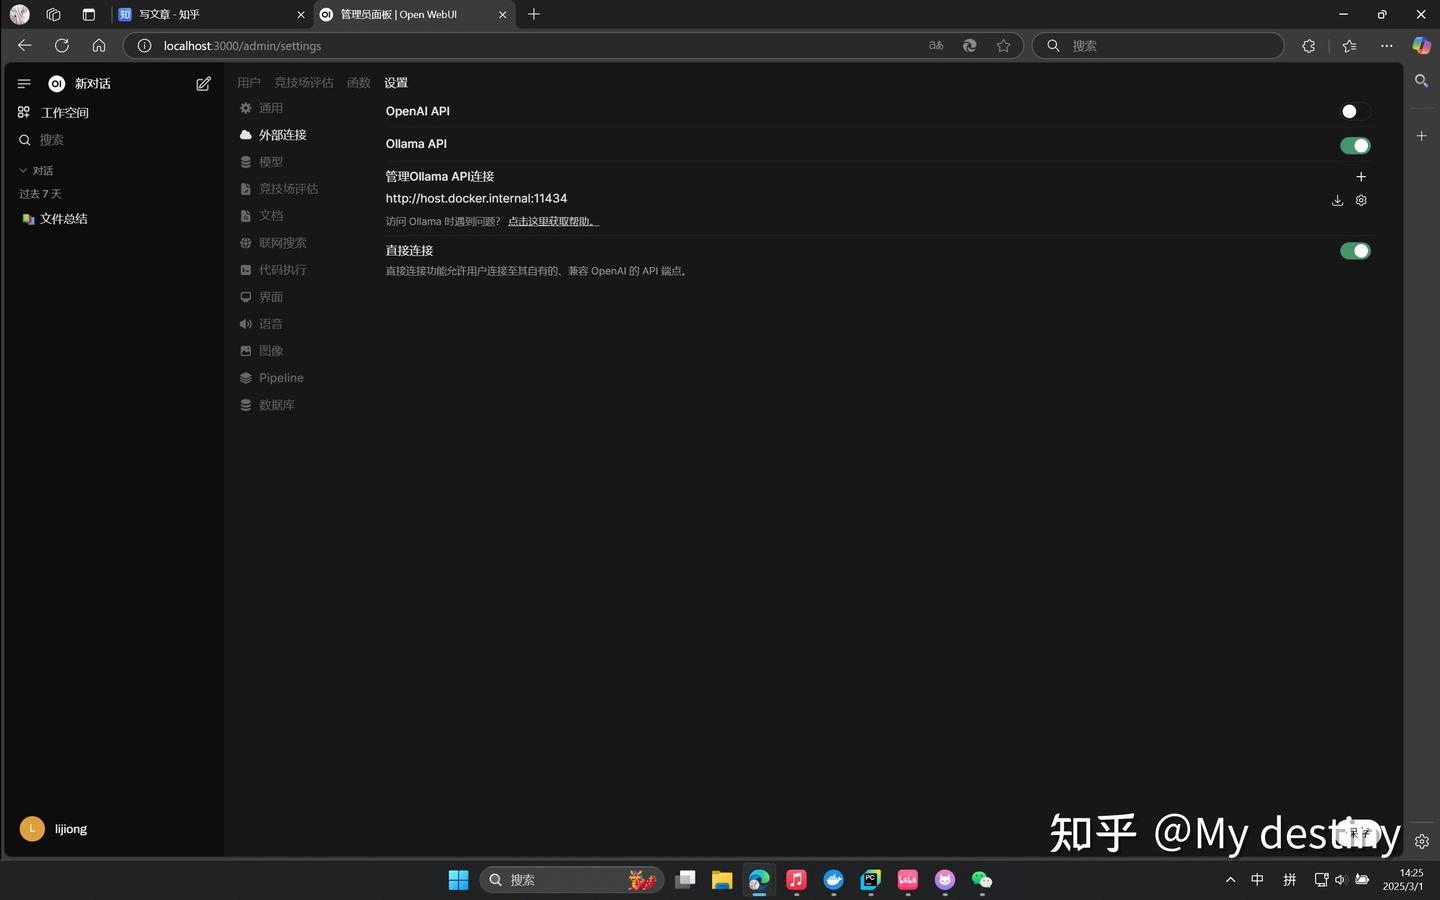This screenshot has height=900, width=1440.
Task: Enable the OpenAI API toggle
Action: [x=1354, y=112]
